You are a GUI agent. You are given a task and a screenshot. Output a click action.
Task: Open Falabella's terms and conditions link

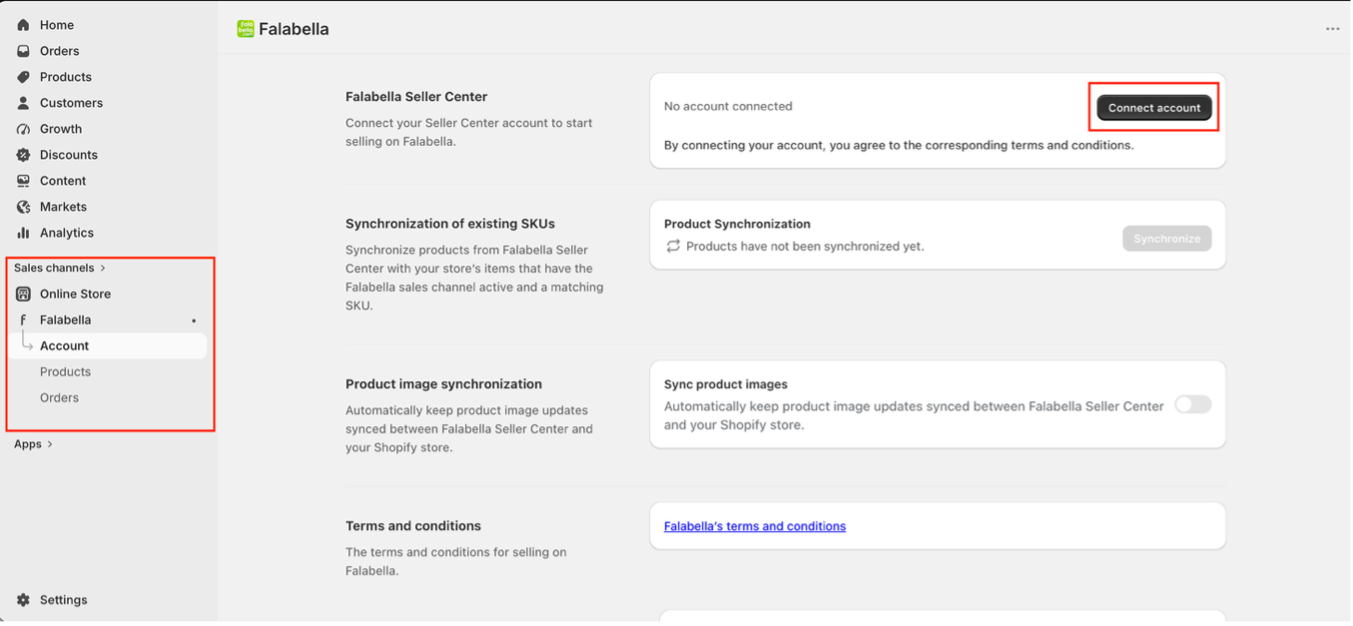(755, 526)
